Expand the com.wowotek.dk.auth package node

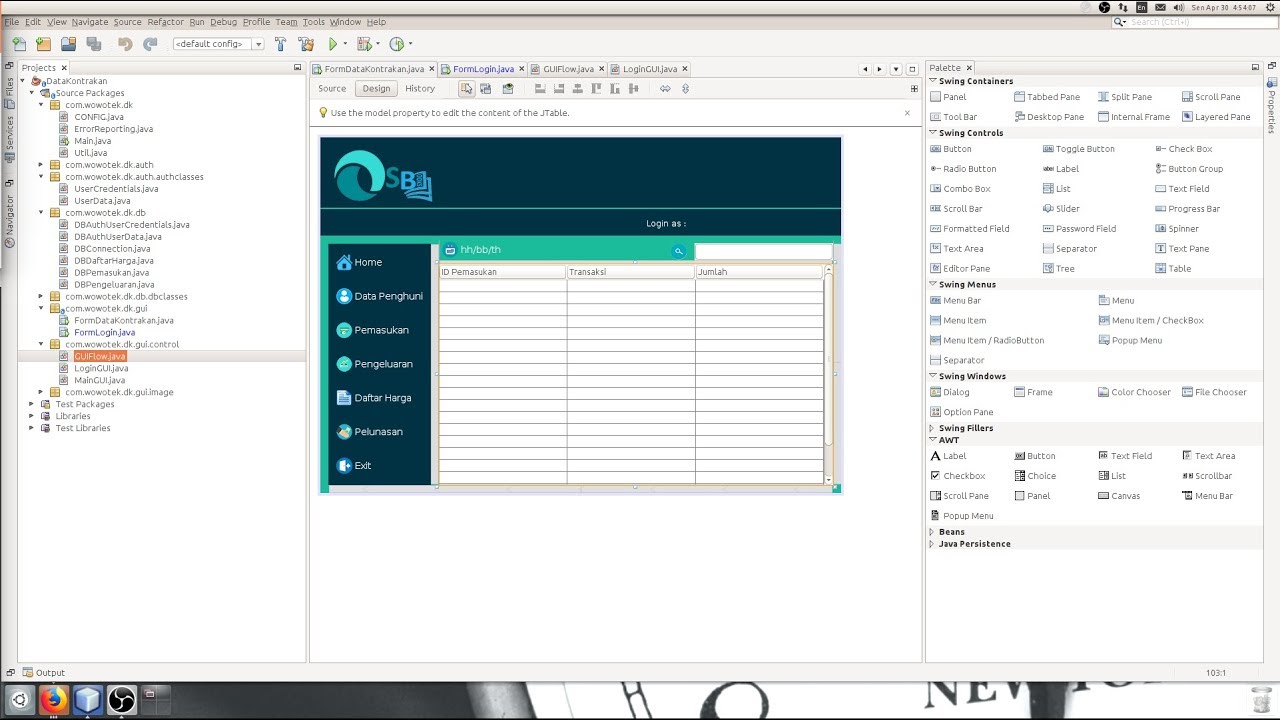[42, 165]
